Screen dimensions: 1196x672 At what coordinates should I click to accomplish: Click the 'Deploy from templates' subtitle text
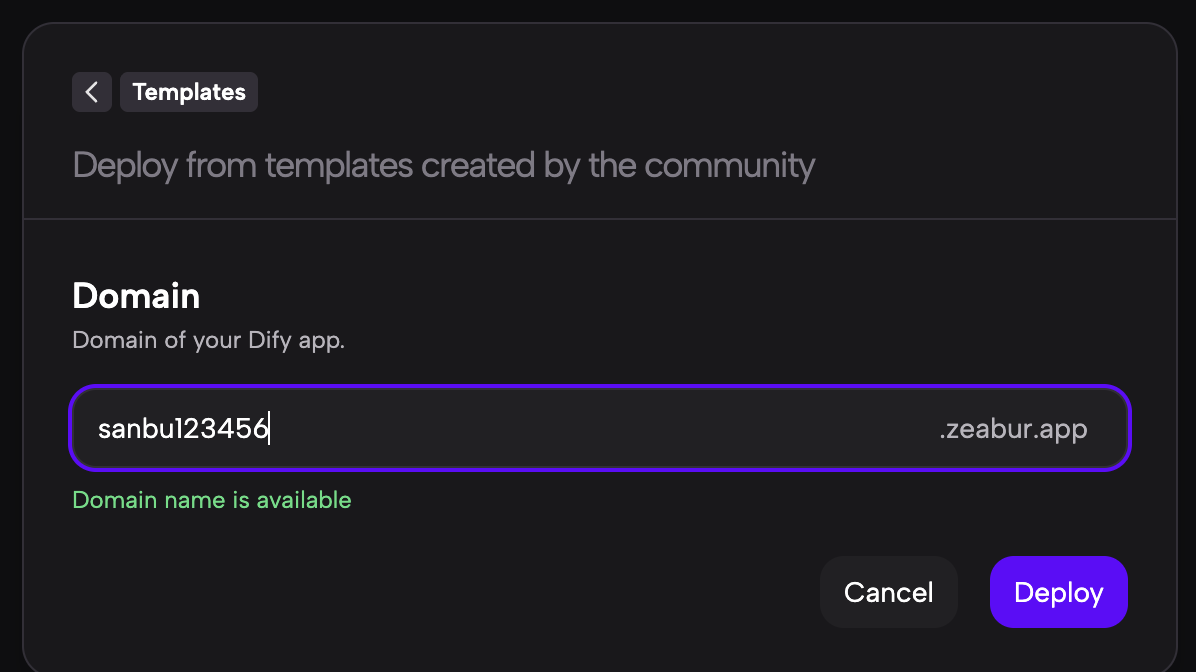tap(443, 165)
